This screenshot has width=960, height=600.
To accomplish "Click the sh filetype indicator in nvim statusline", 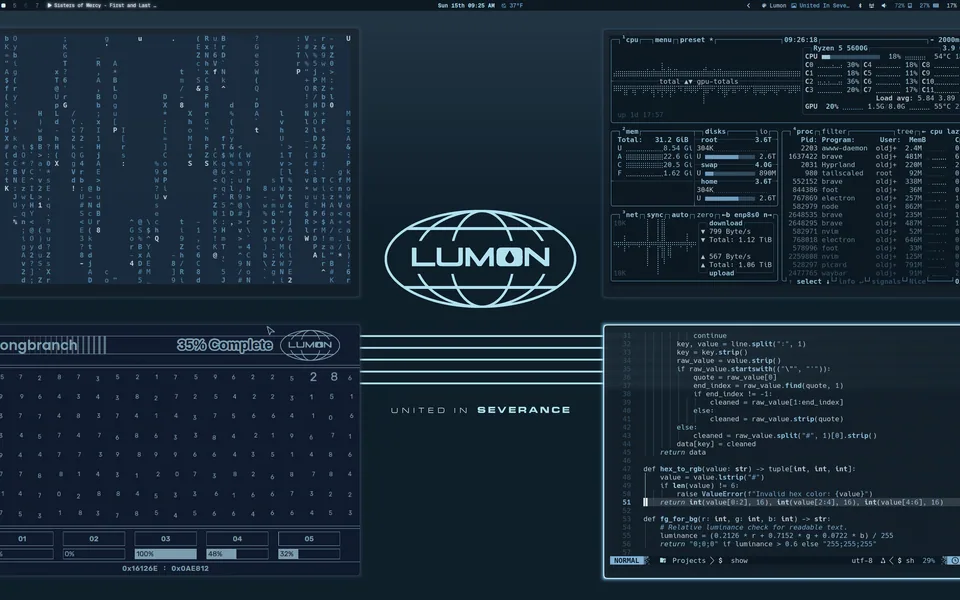I will pos(910,560).
